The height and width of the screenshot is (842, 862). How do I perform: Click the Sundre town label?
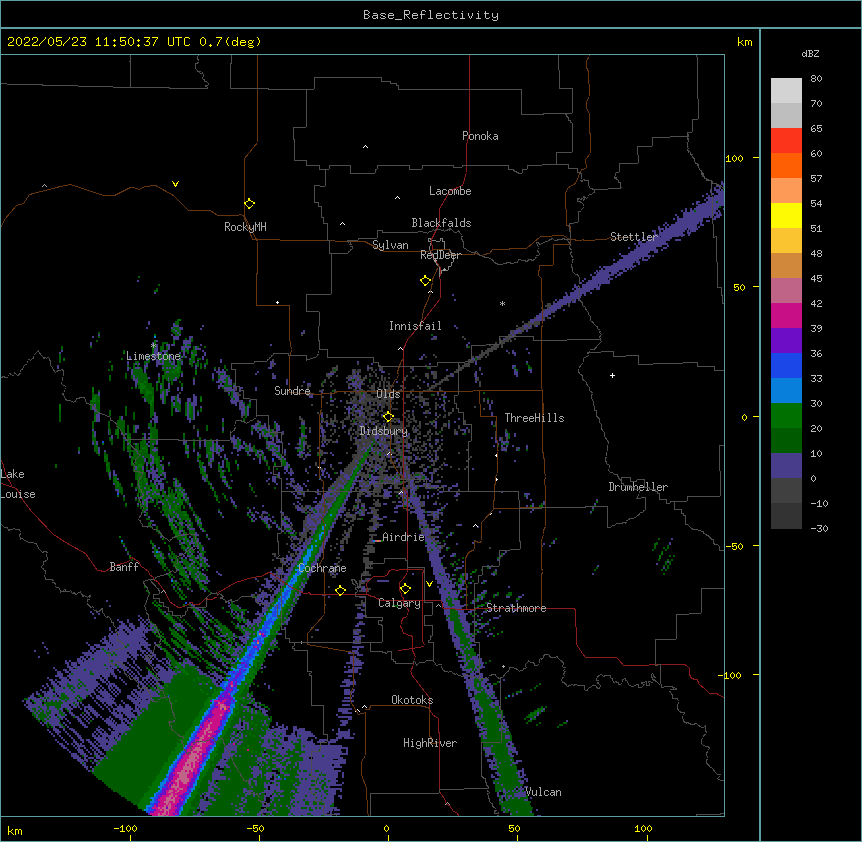click(292, 391)
